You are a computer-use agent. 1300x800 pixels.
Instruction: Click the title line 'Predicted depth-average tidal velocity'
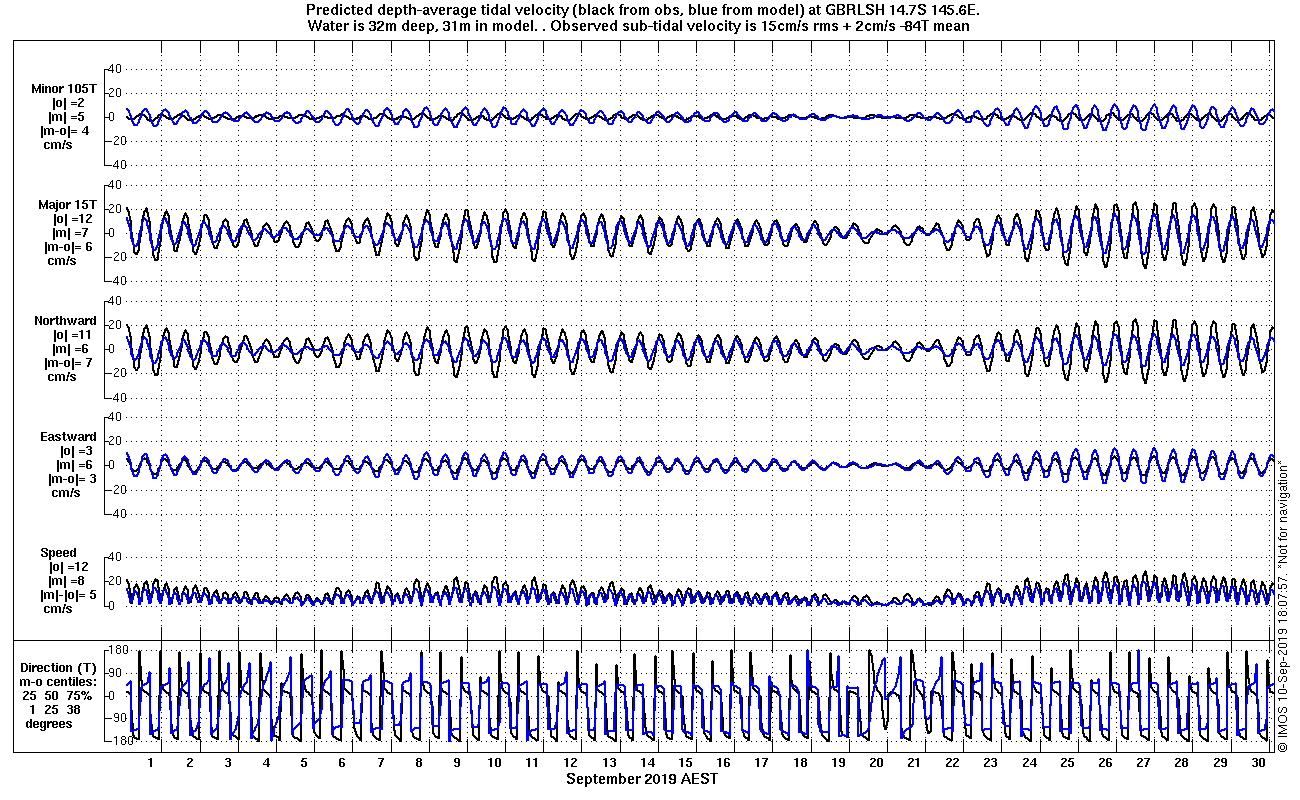point(642,10)
